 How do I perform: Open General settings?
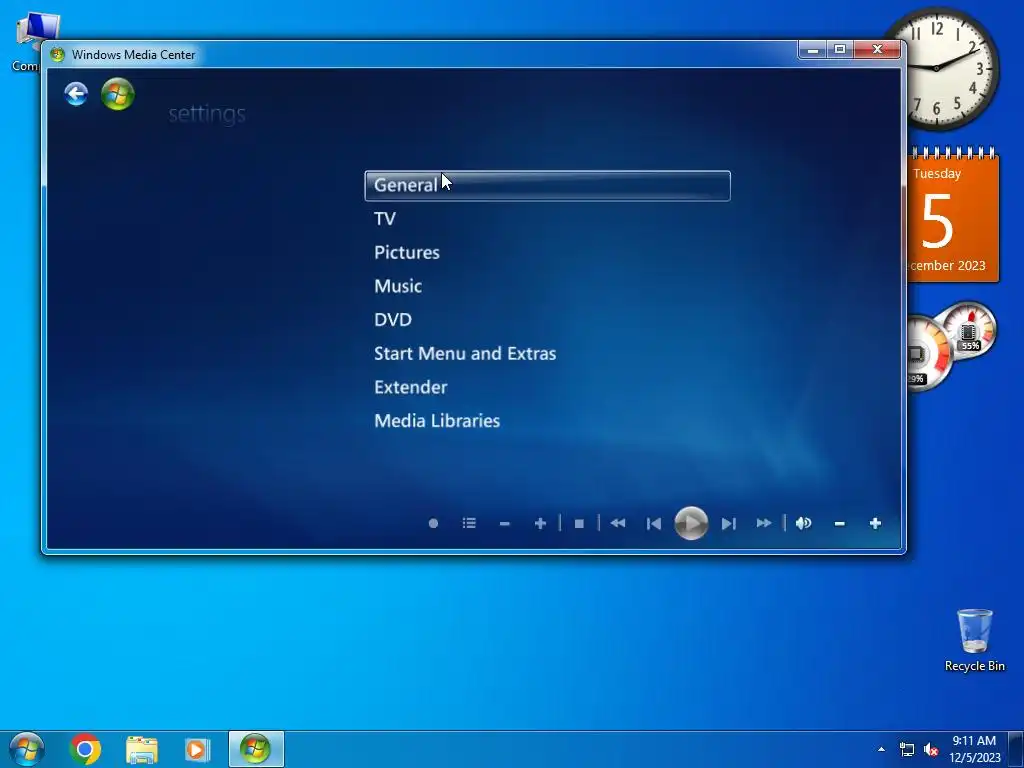[x=547, y=185]
